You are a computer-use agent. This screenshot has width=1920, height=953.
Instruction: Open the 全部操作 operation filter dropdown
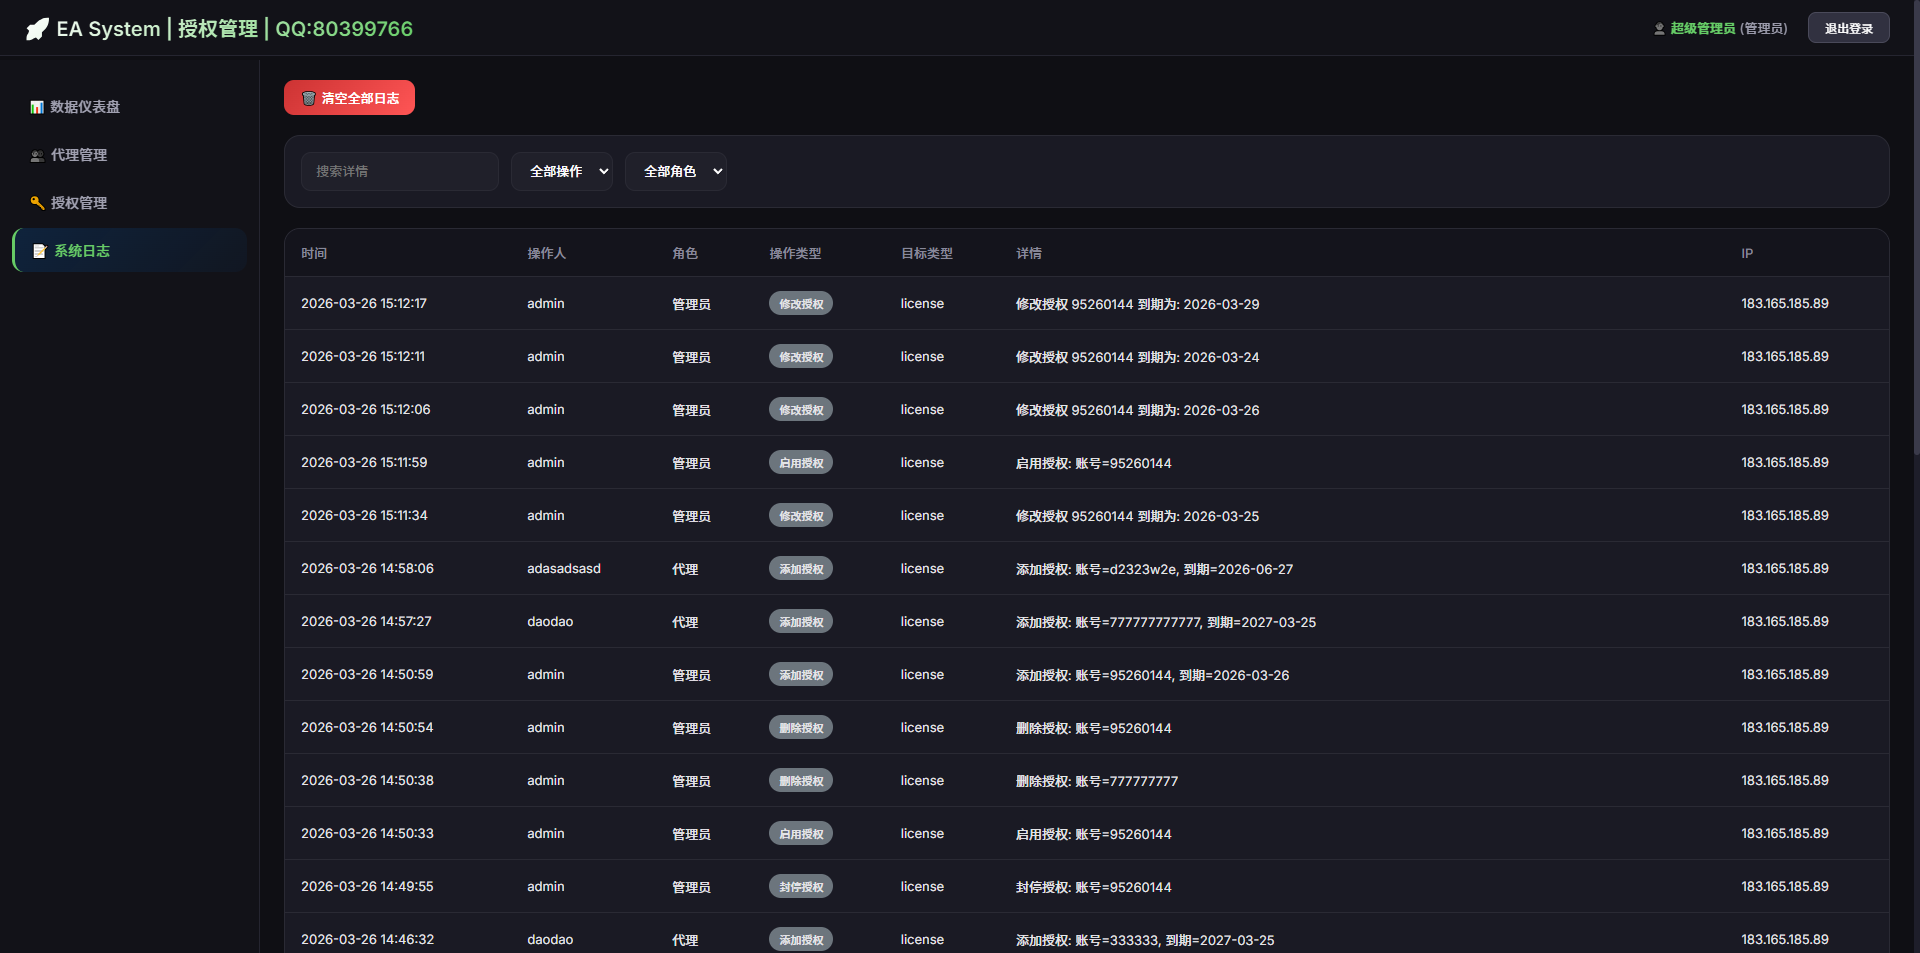tap(562, 171)
